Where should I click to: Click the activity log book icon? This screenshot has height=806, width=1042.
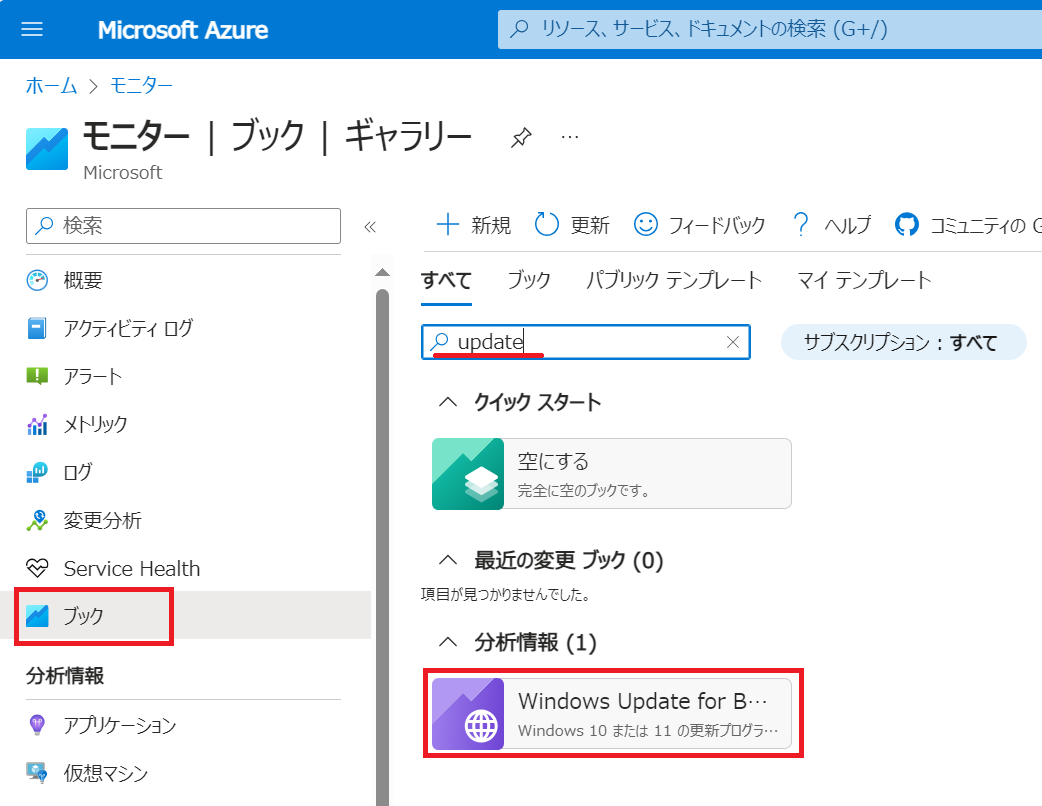[x=37, y=328]
